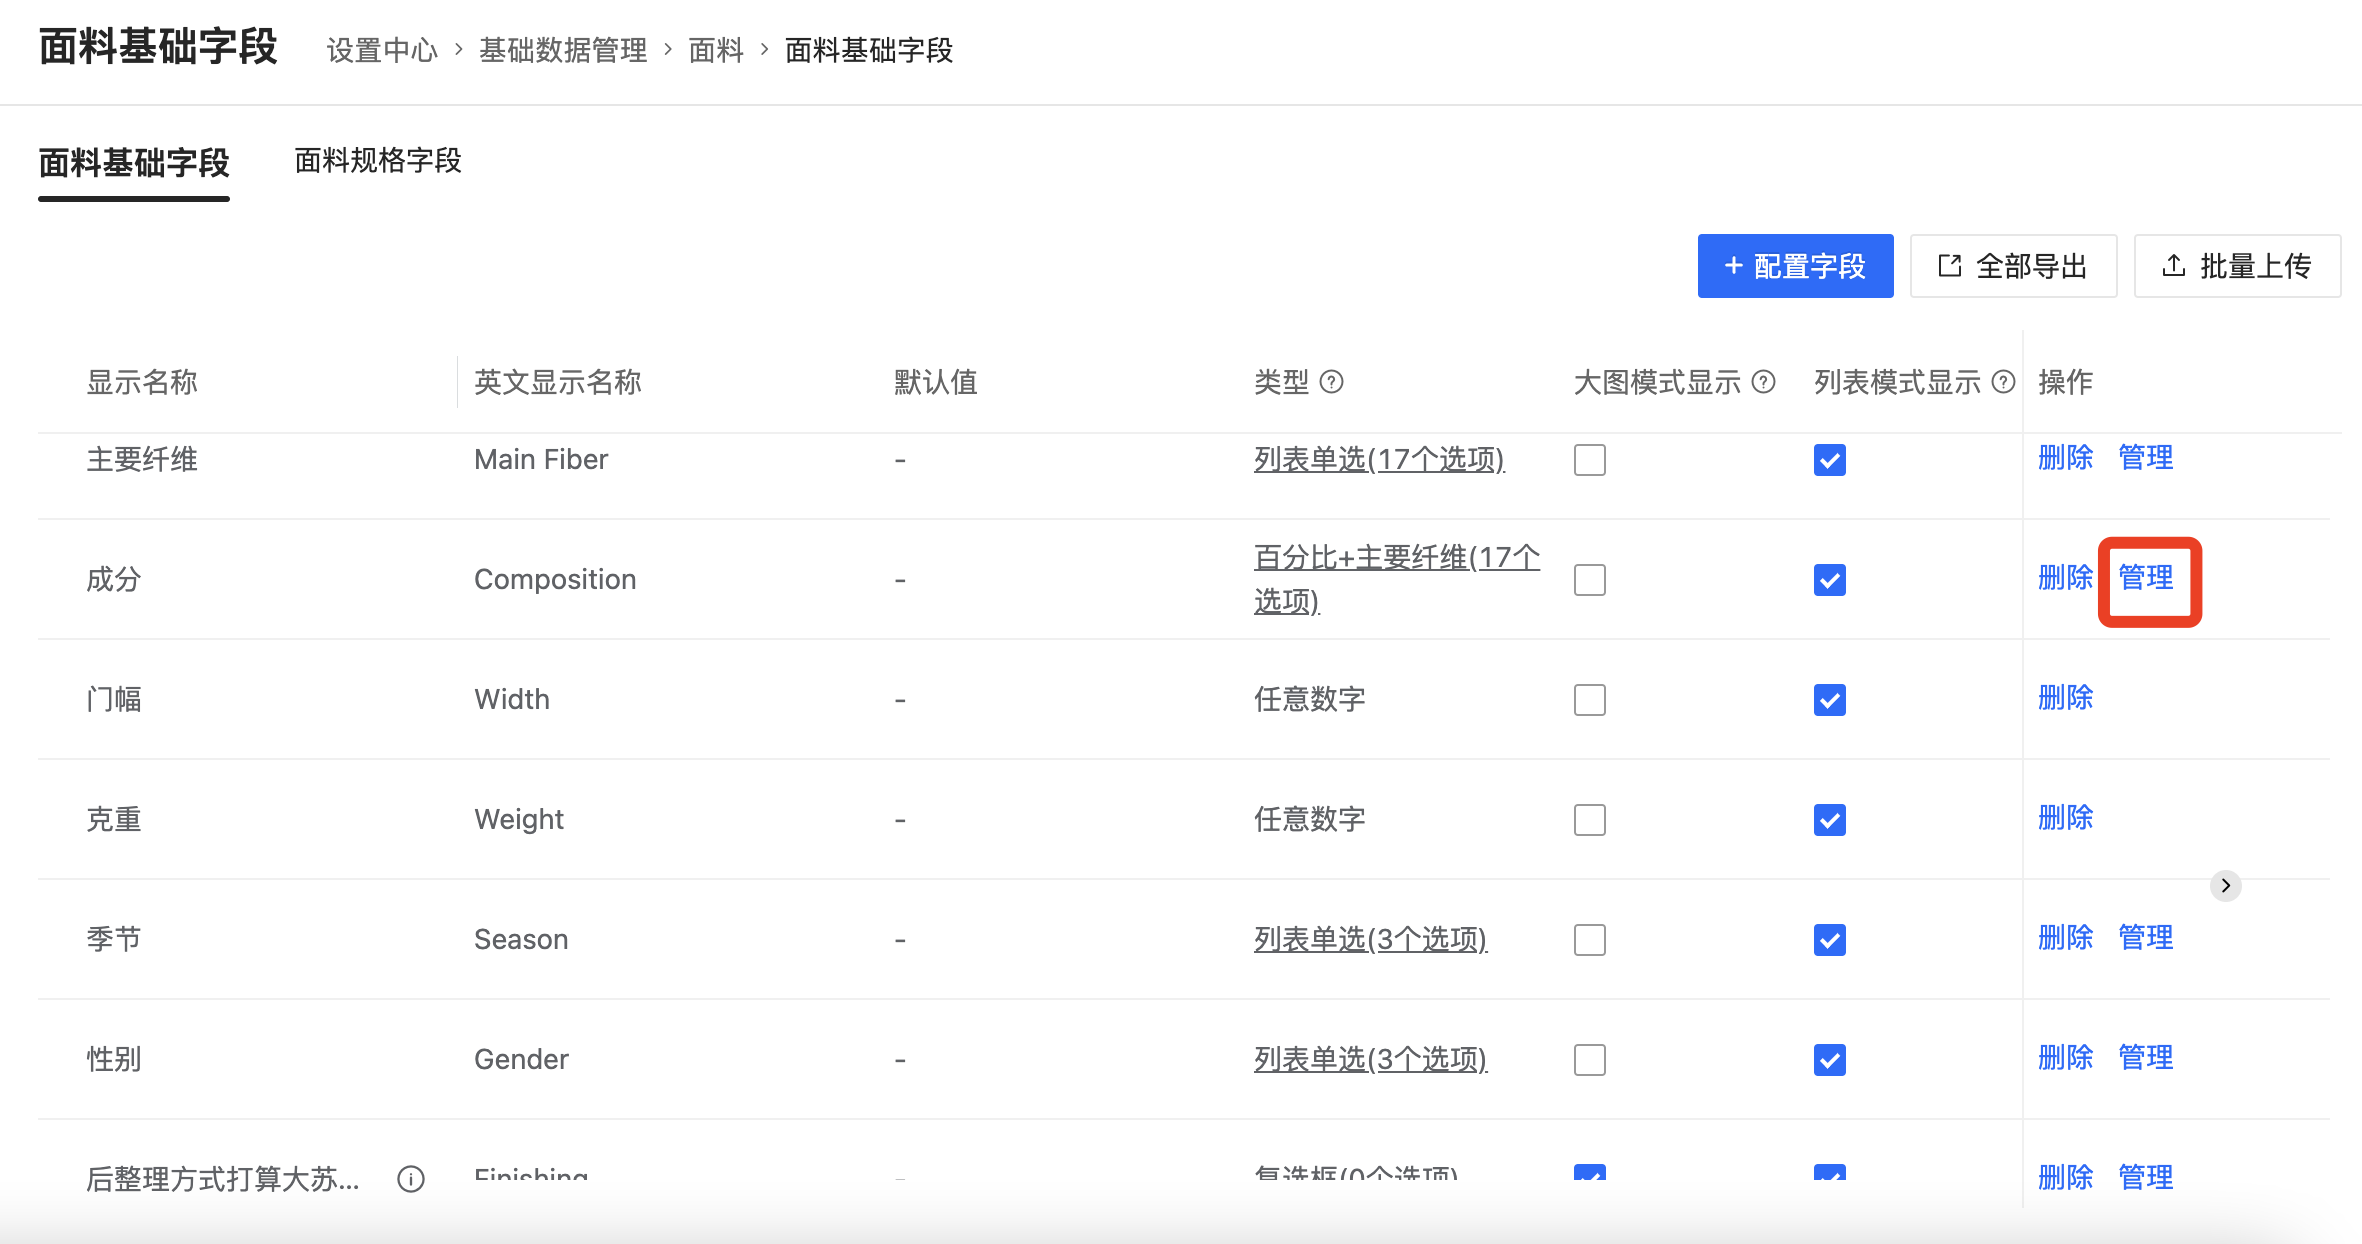Toggle 大图模式显示 checkbox for 季节 row
2362x1244 pixels.
point(1589,940)
